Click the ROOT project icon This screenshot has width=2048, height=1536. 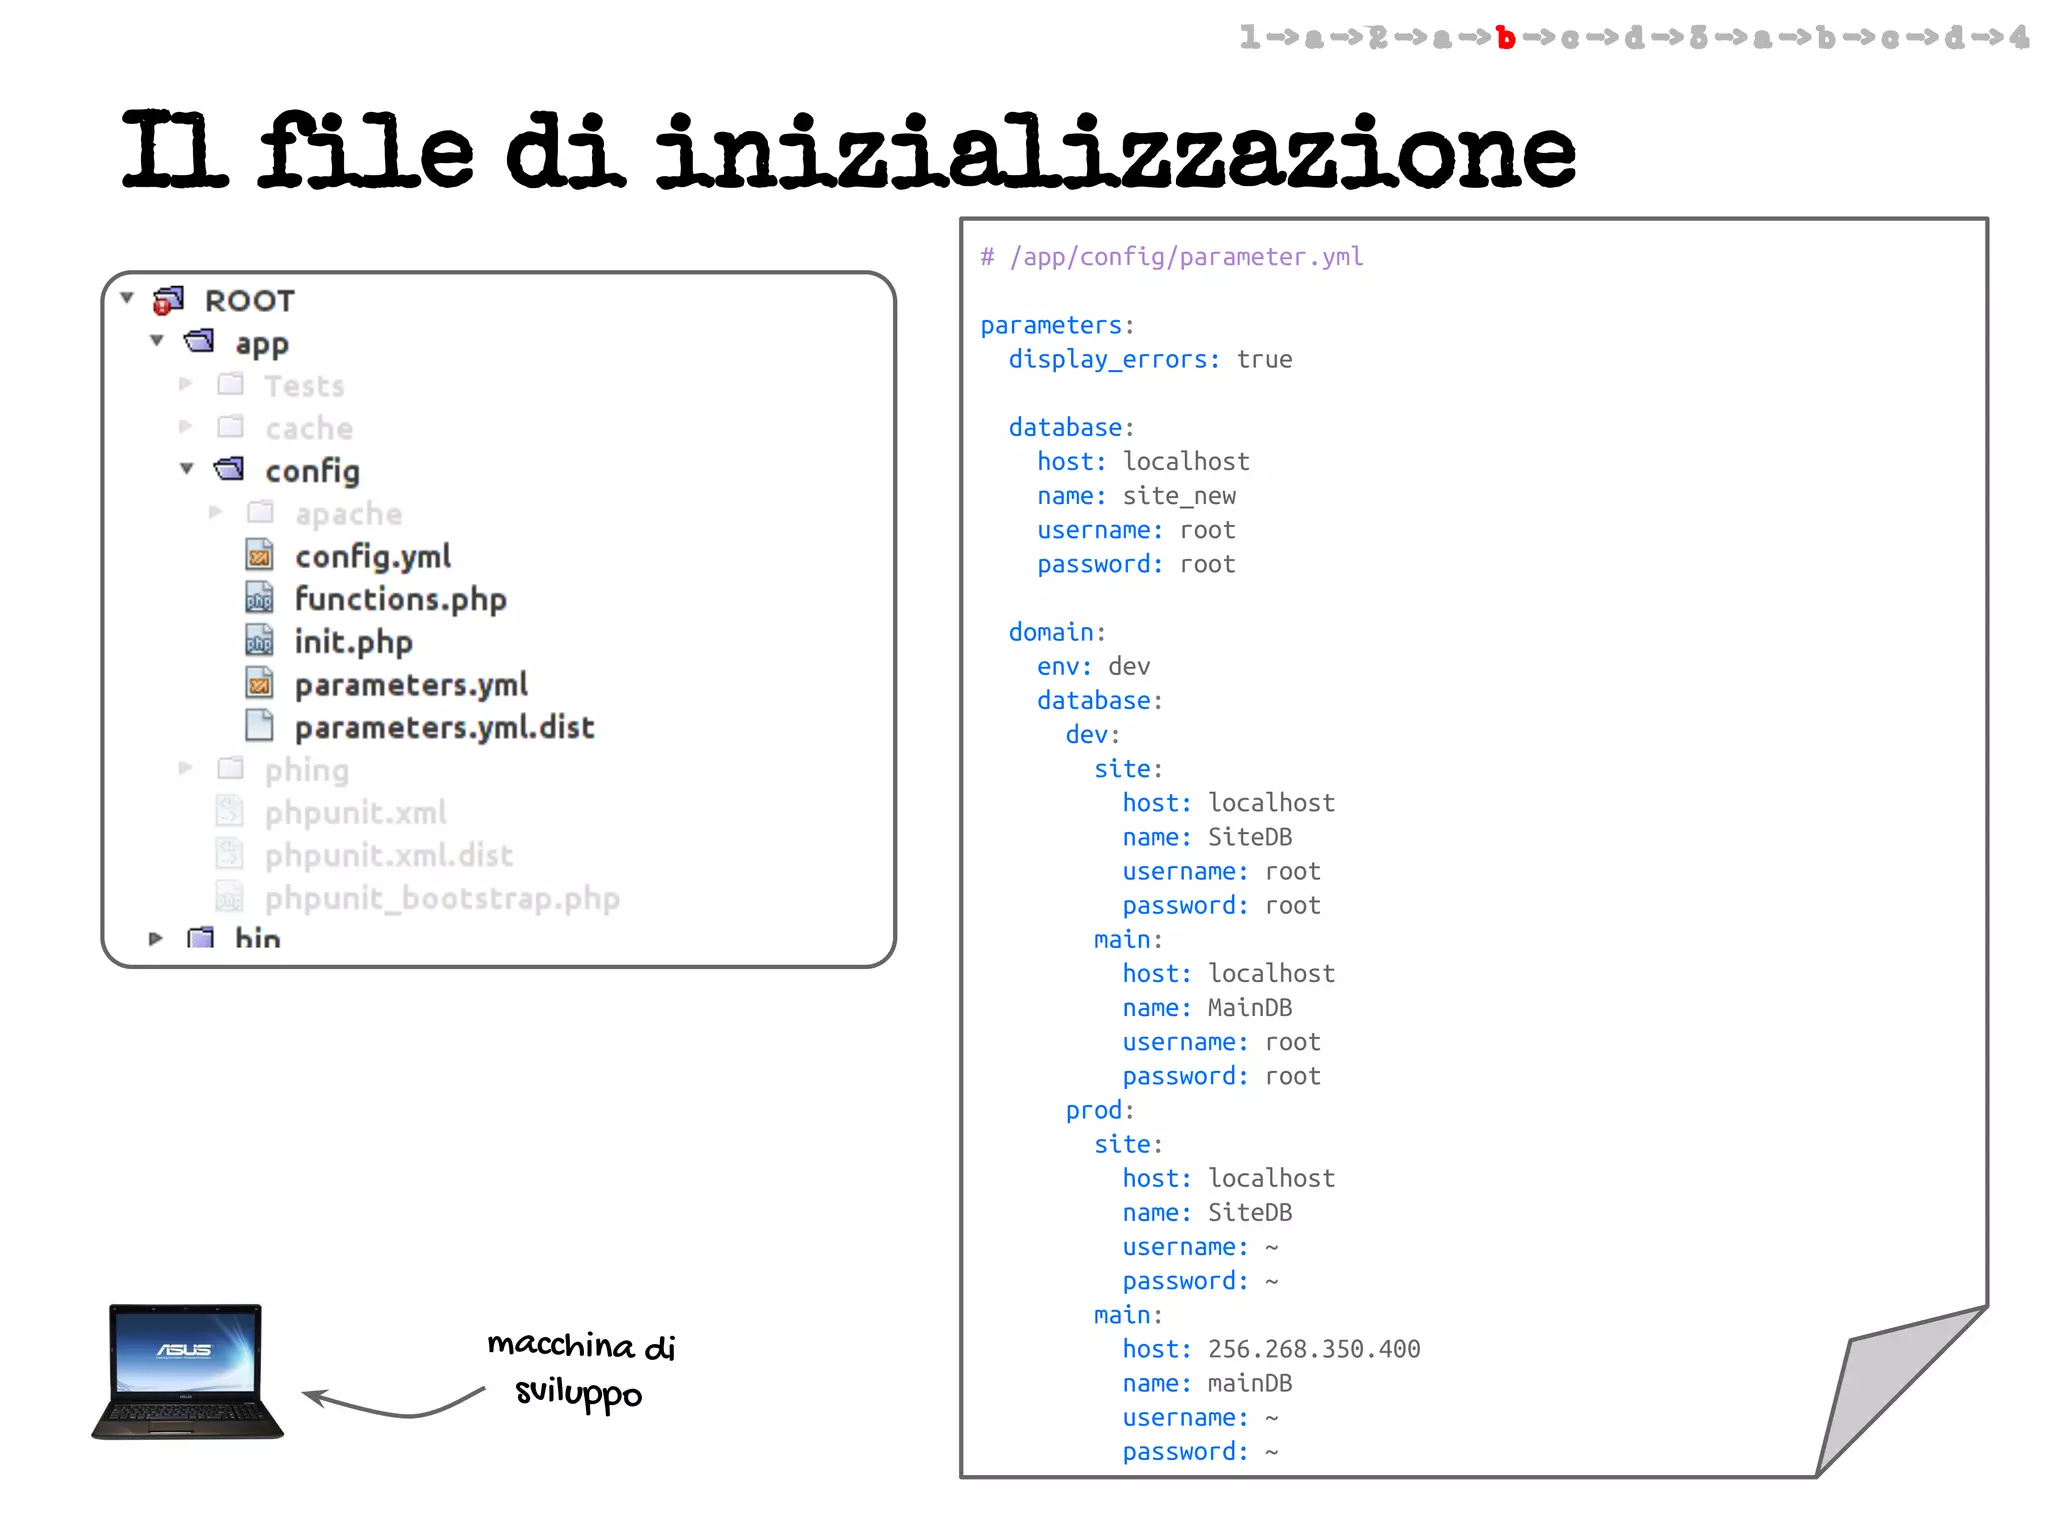click(x=168, y=300)
